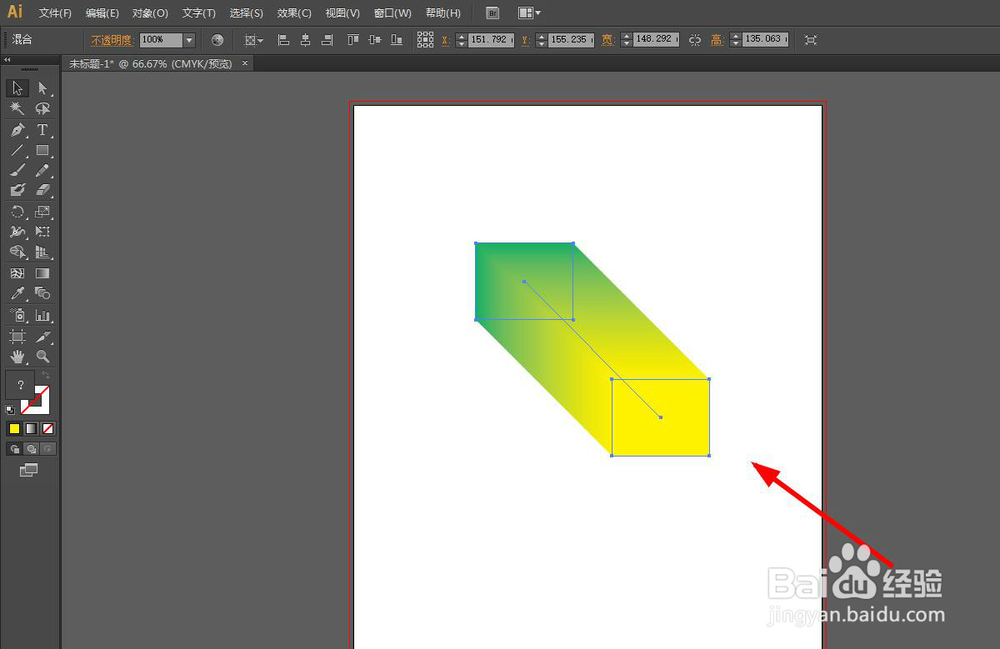
Task: Click the vertical align top icon
Action: (x=353, y=40)
